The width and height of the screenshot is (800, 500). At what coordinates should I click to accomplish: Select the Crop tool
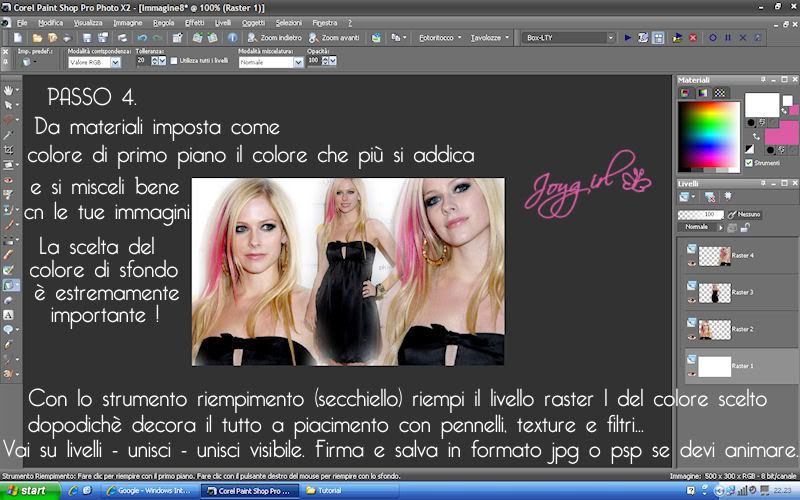[x=8, y=150]
